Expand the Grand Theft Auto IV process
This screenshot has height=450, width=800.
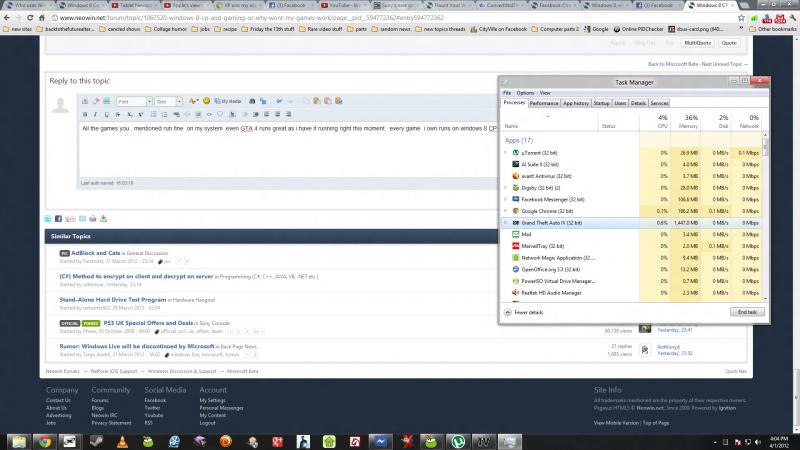(506, 223)
